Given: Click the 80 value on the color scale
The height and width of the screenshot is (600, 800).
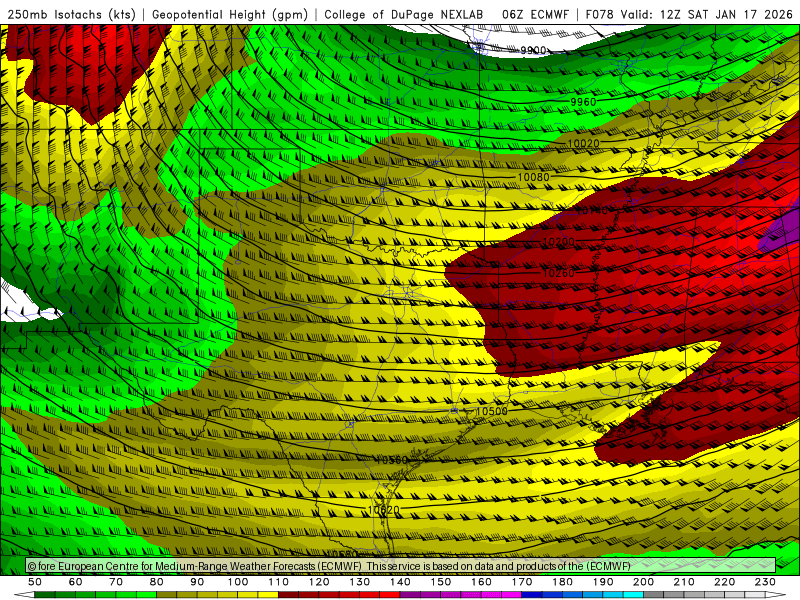Looking at the screenshot, I should [x=157, y=582].
